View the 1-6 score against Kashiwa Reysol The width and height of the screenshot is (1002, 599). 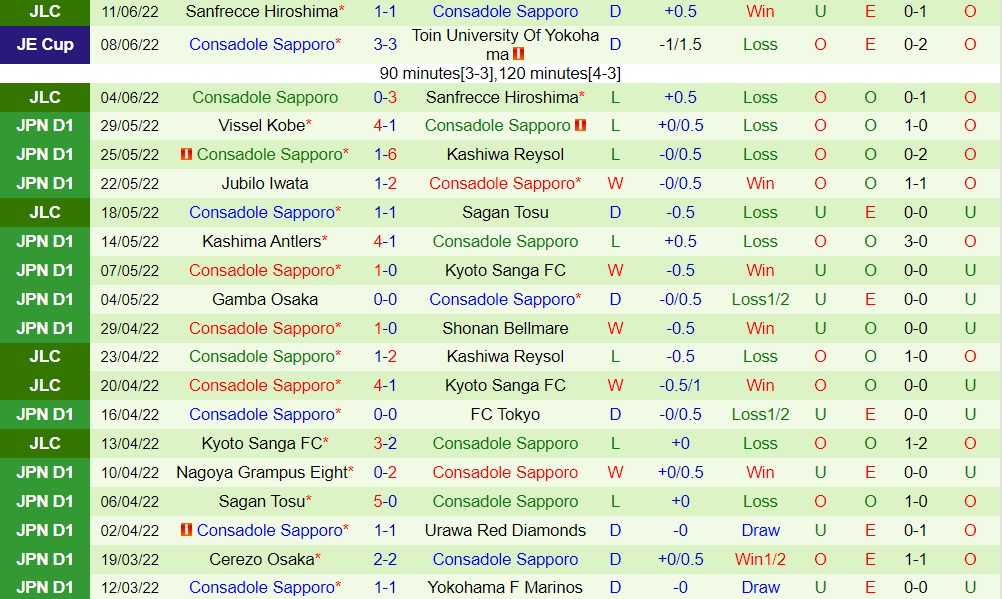point(385,155)
